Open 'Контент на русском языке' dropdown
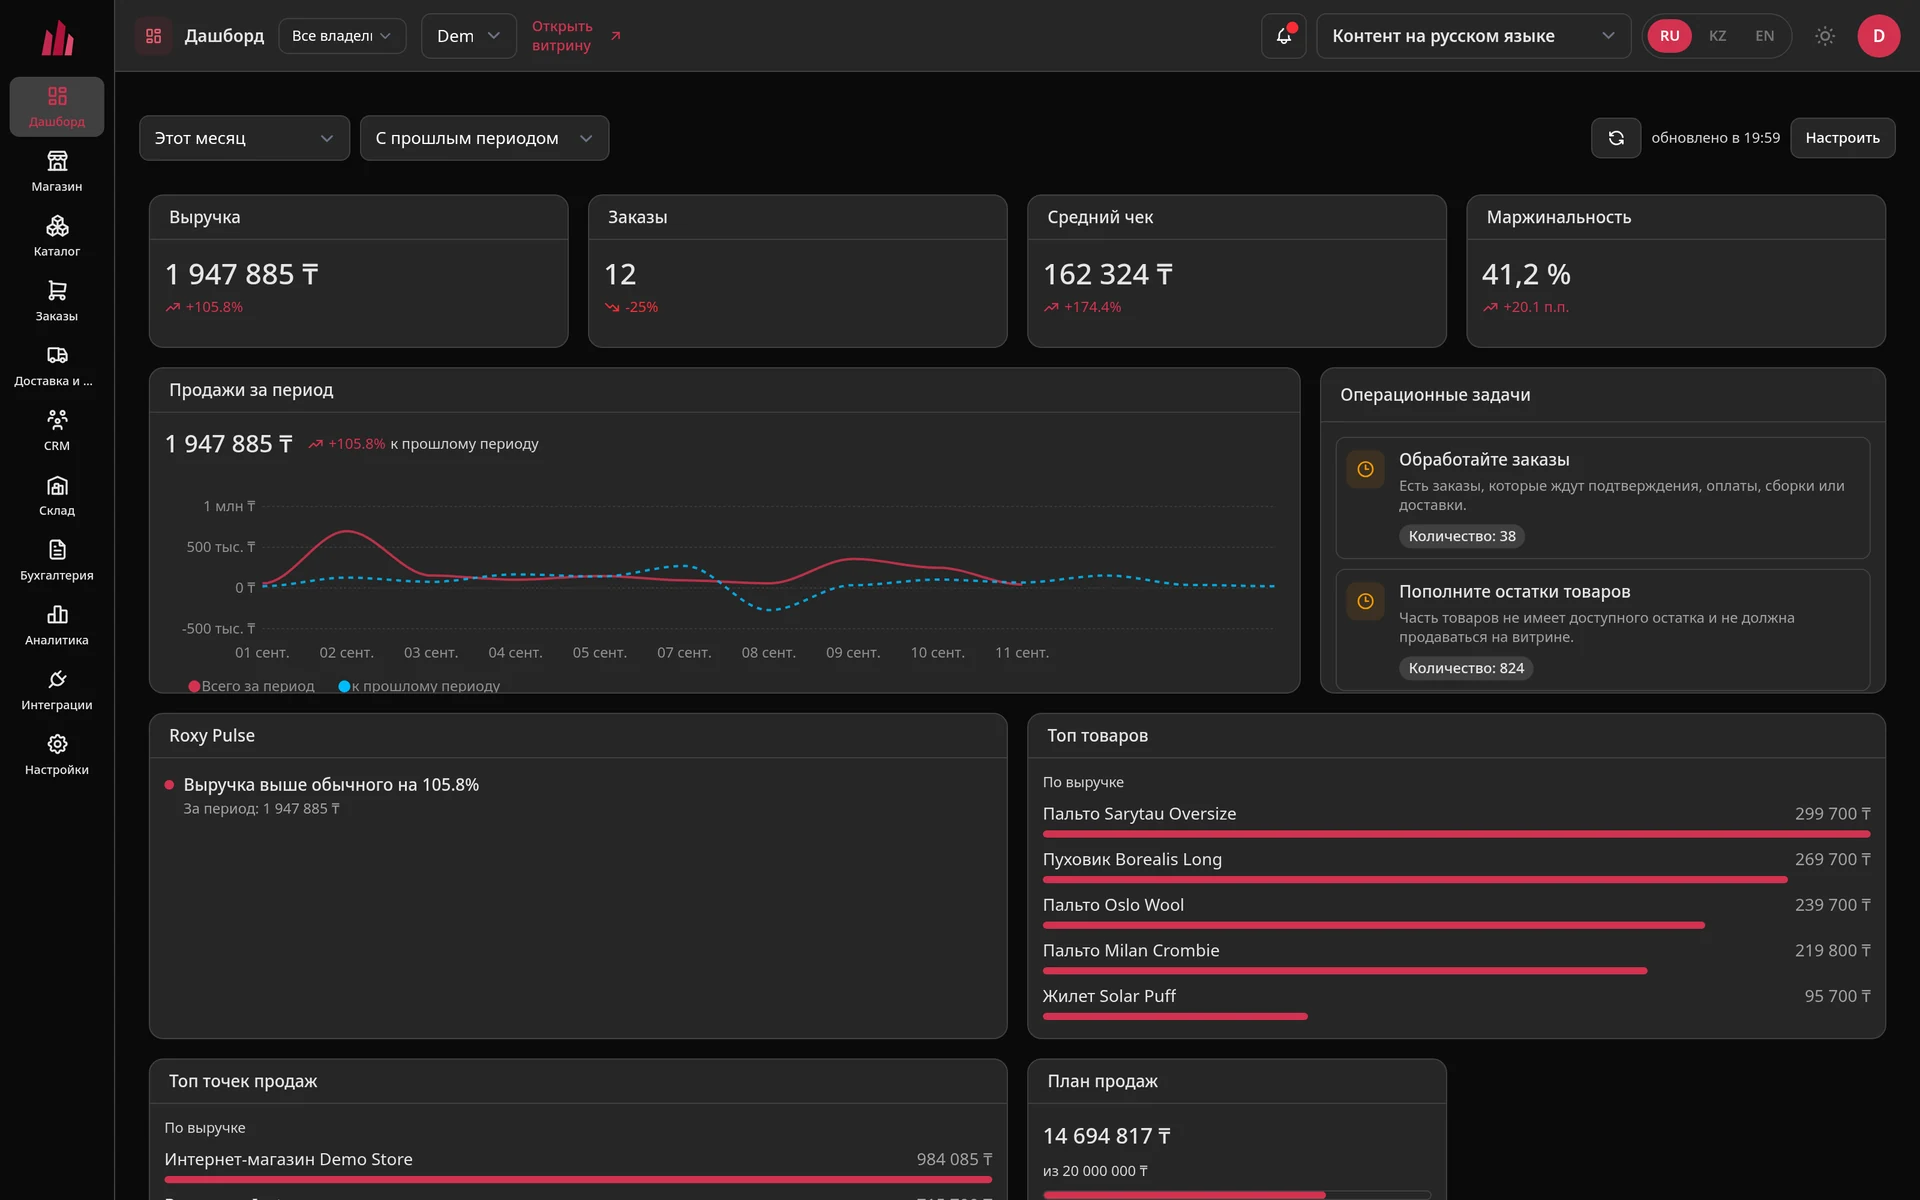1920x1200 pixels. click(x=1473, y=36)
